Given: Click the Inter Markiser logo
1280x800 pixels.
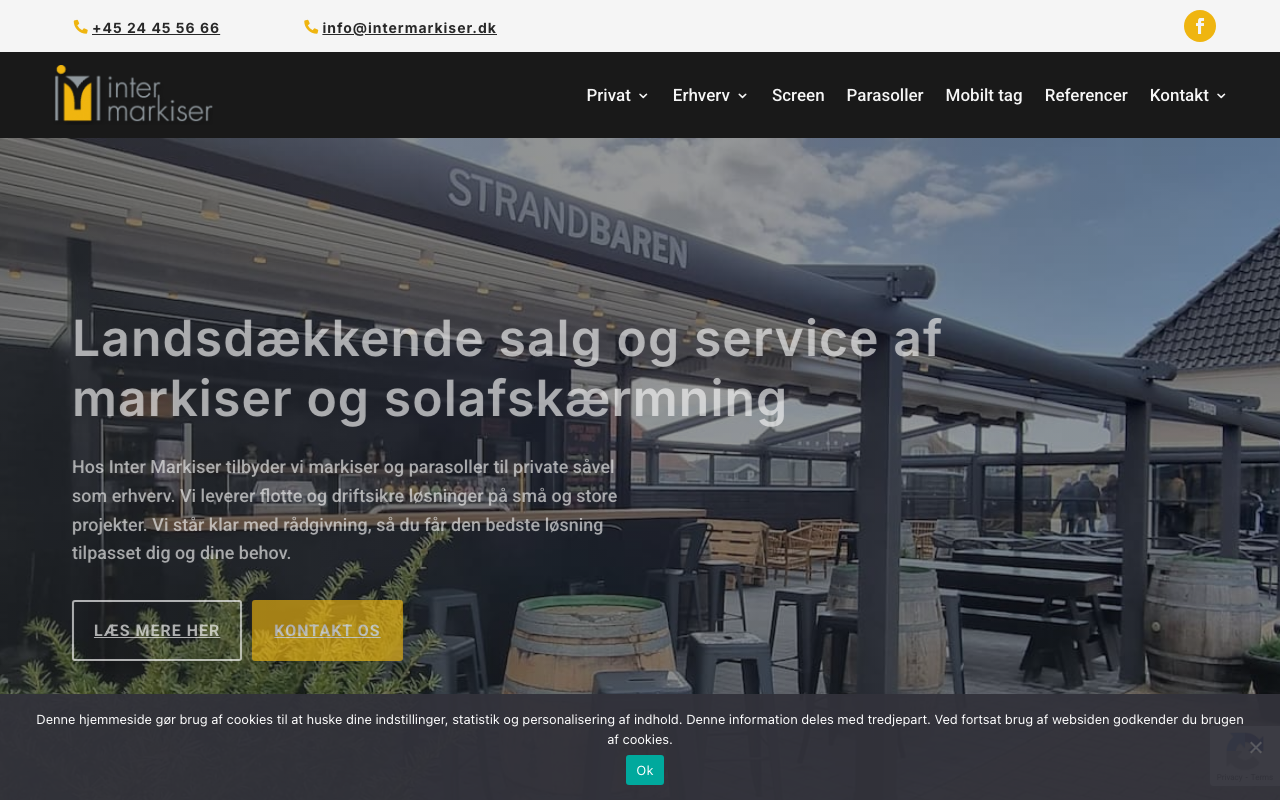Looking at the screenshot, I should (134, 94).
